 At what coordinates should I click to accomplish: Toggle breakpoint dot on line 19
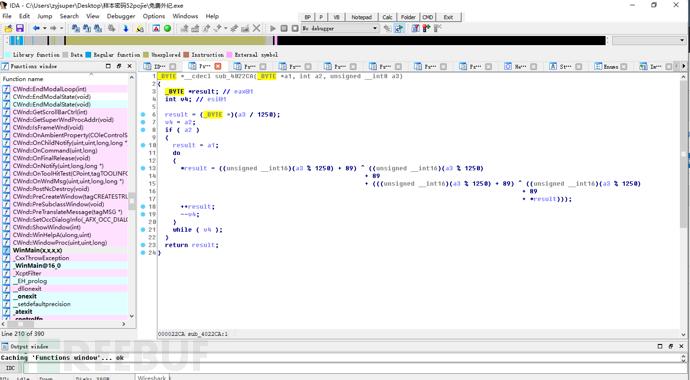pyautogui.click(x=143, y=214)
